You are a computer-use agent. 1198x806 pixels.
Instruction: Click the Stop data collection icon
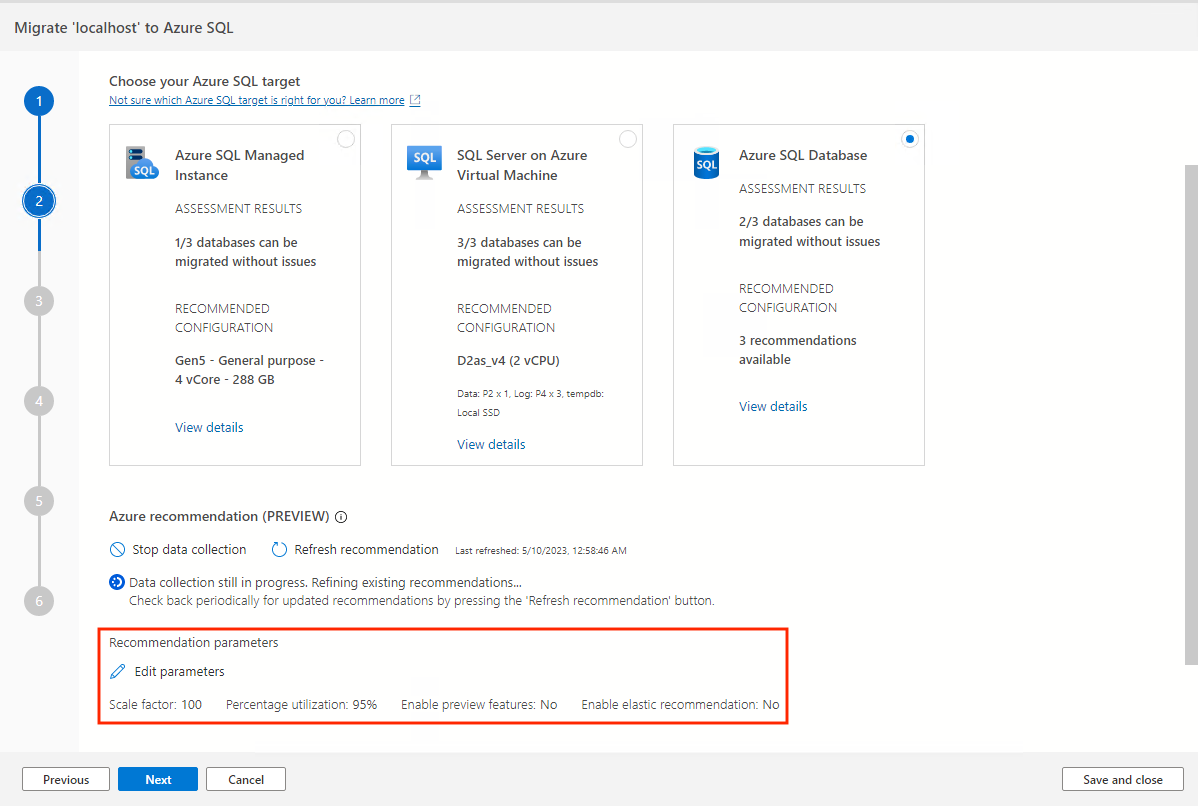[x=117, y=550]
